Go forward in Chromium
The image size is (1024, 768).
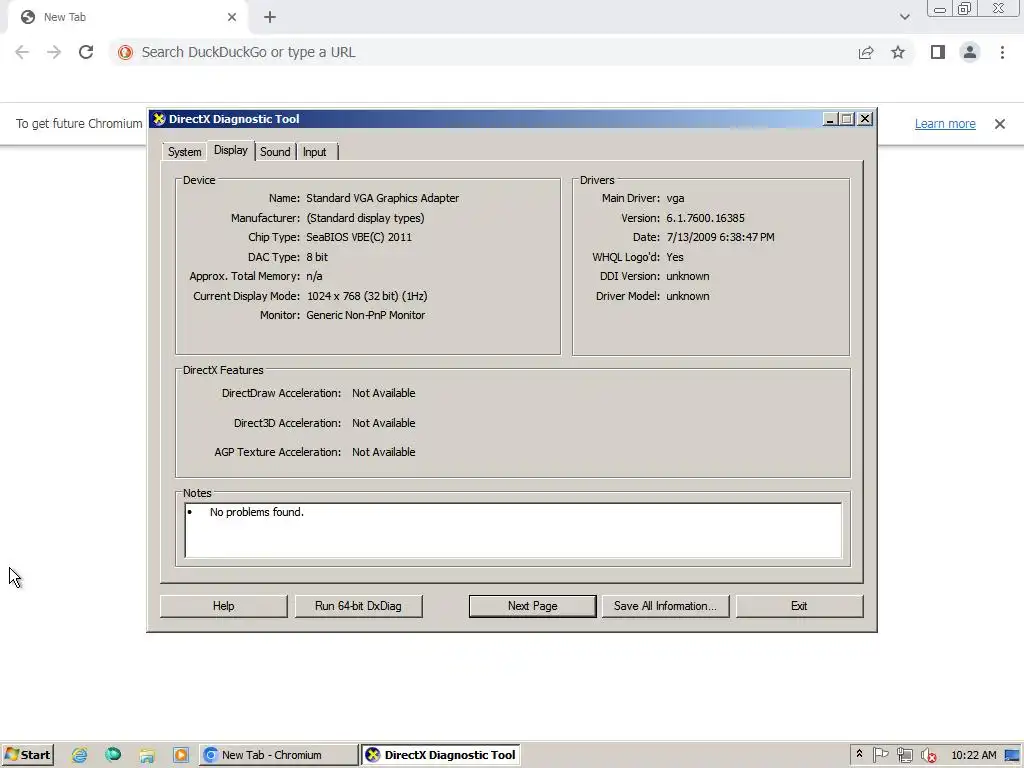pyautogui.click(x=54, y=52)
